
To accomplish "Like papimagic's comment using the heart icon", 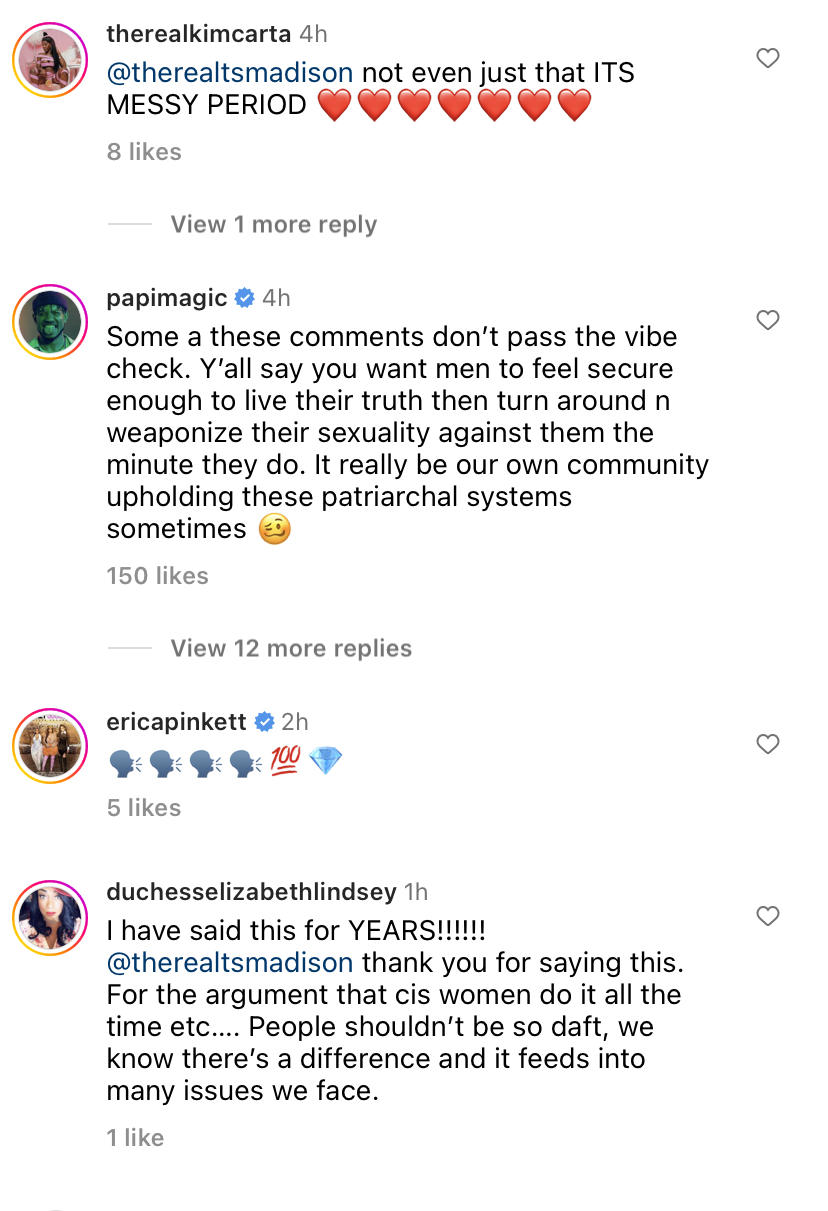I will point(768,320).
